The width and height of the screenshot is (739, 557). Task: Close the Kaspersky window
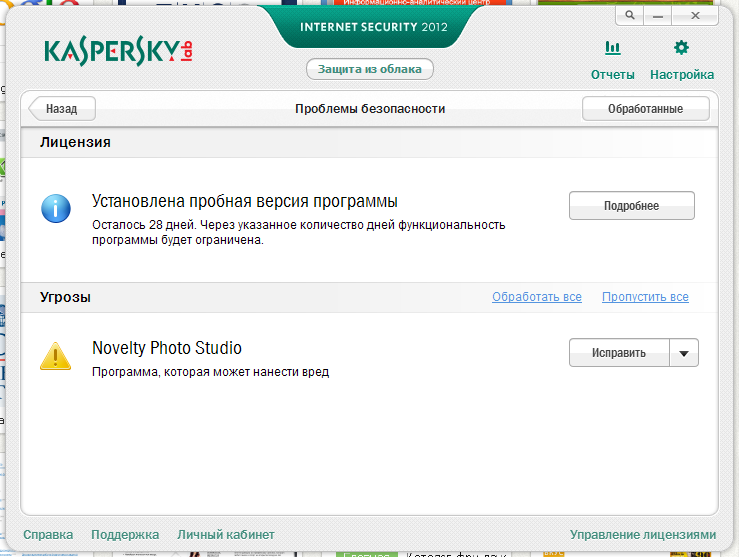click(695, 16)
